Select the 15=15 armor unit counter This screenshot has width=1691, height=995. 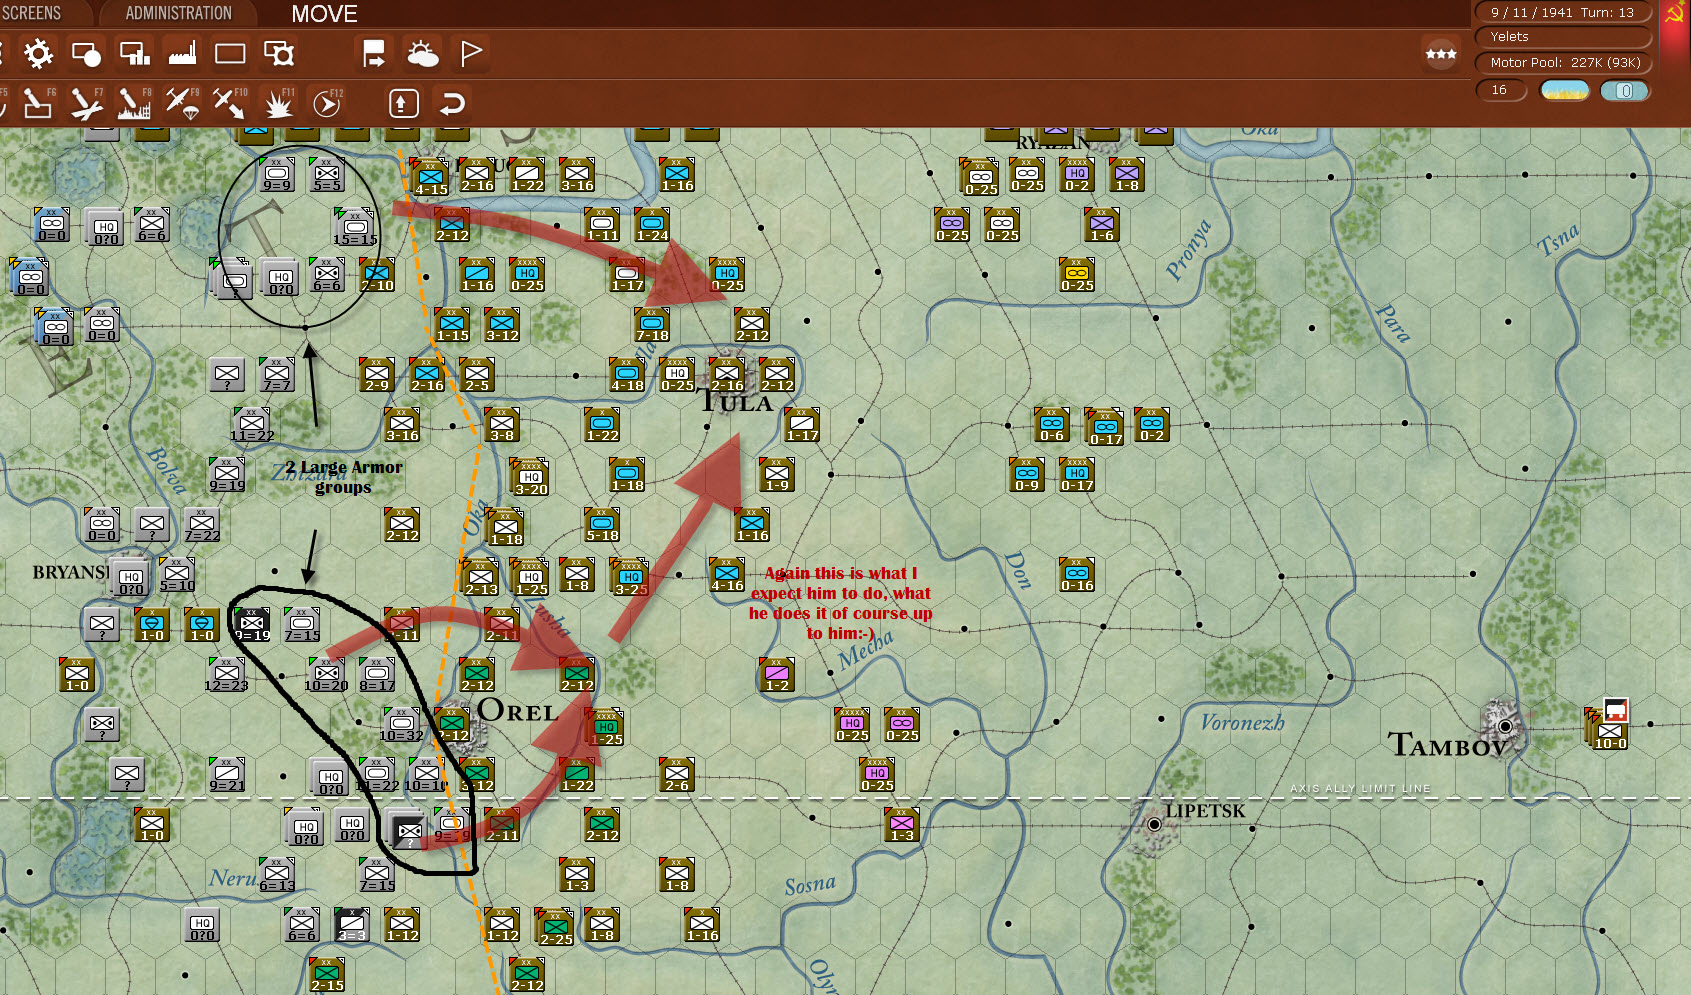tap(354, 227)
